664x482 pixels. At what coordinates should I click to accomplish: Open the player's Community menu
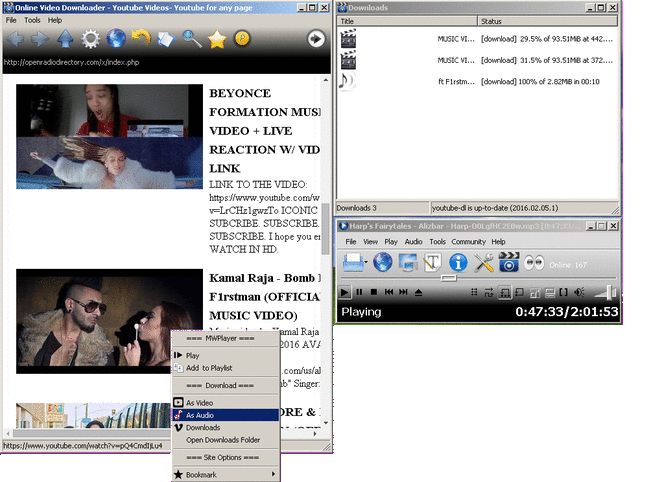click(x=468, y=242)
